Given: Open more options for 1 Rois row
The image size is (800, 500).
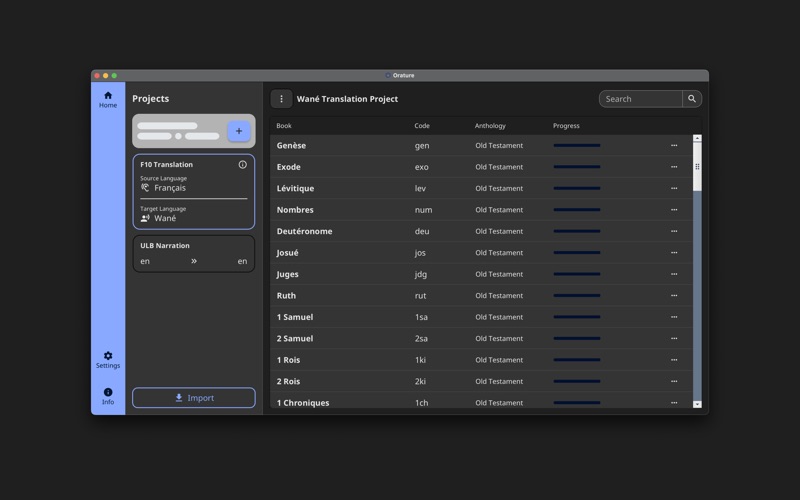Looking at the screenshot, I should click(x=674, y=360).
